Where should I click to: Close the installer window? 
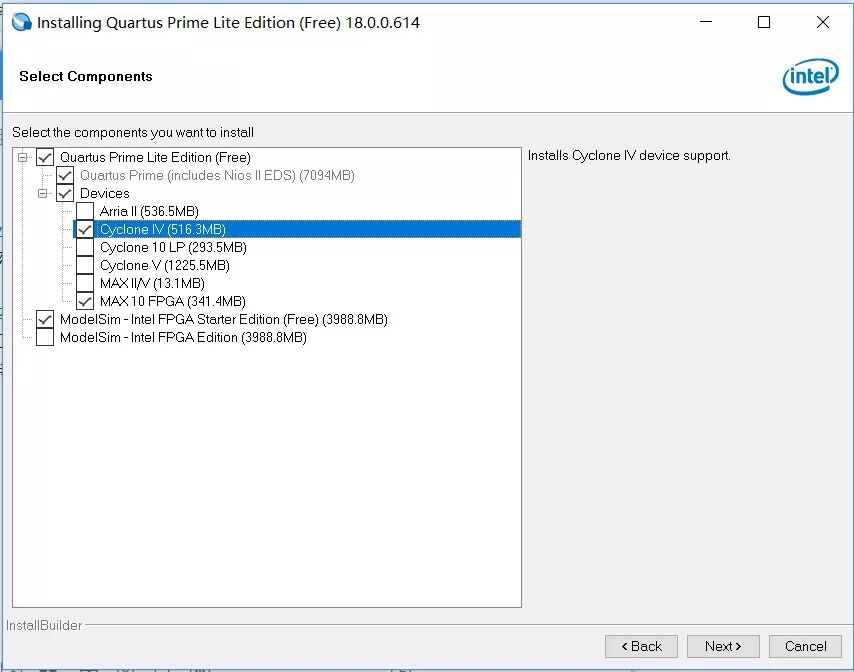(x=823, y=22)
